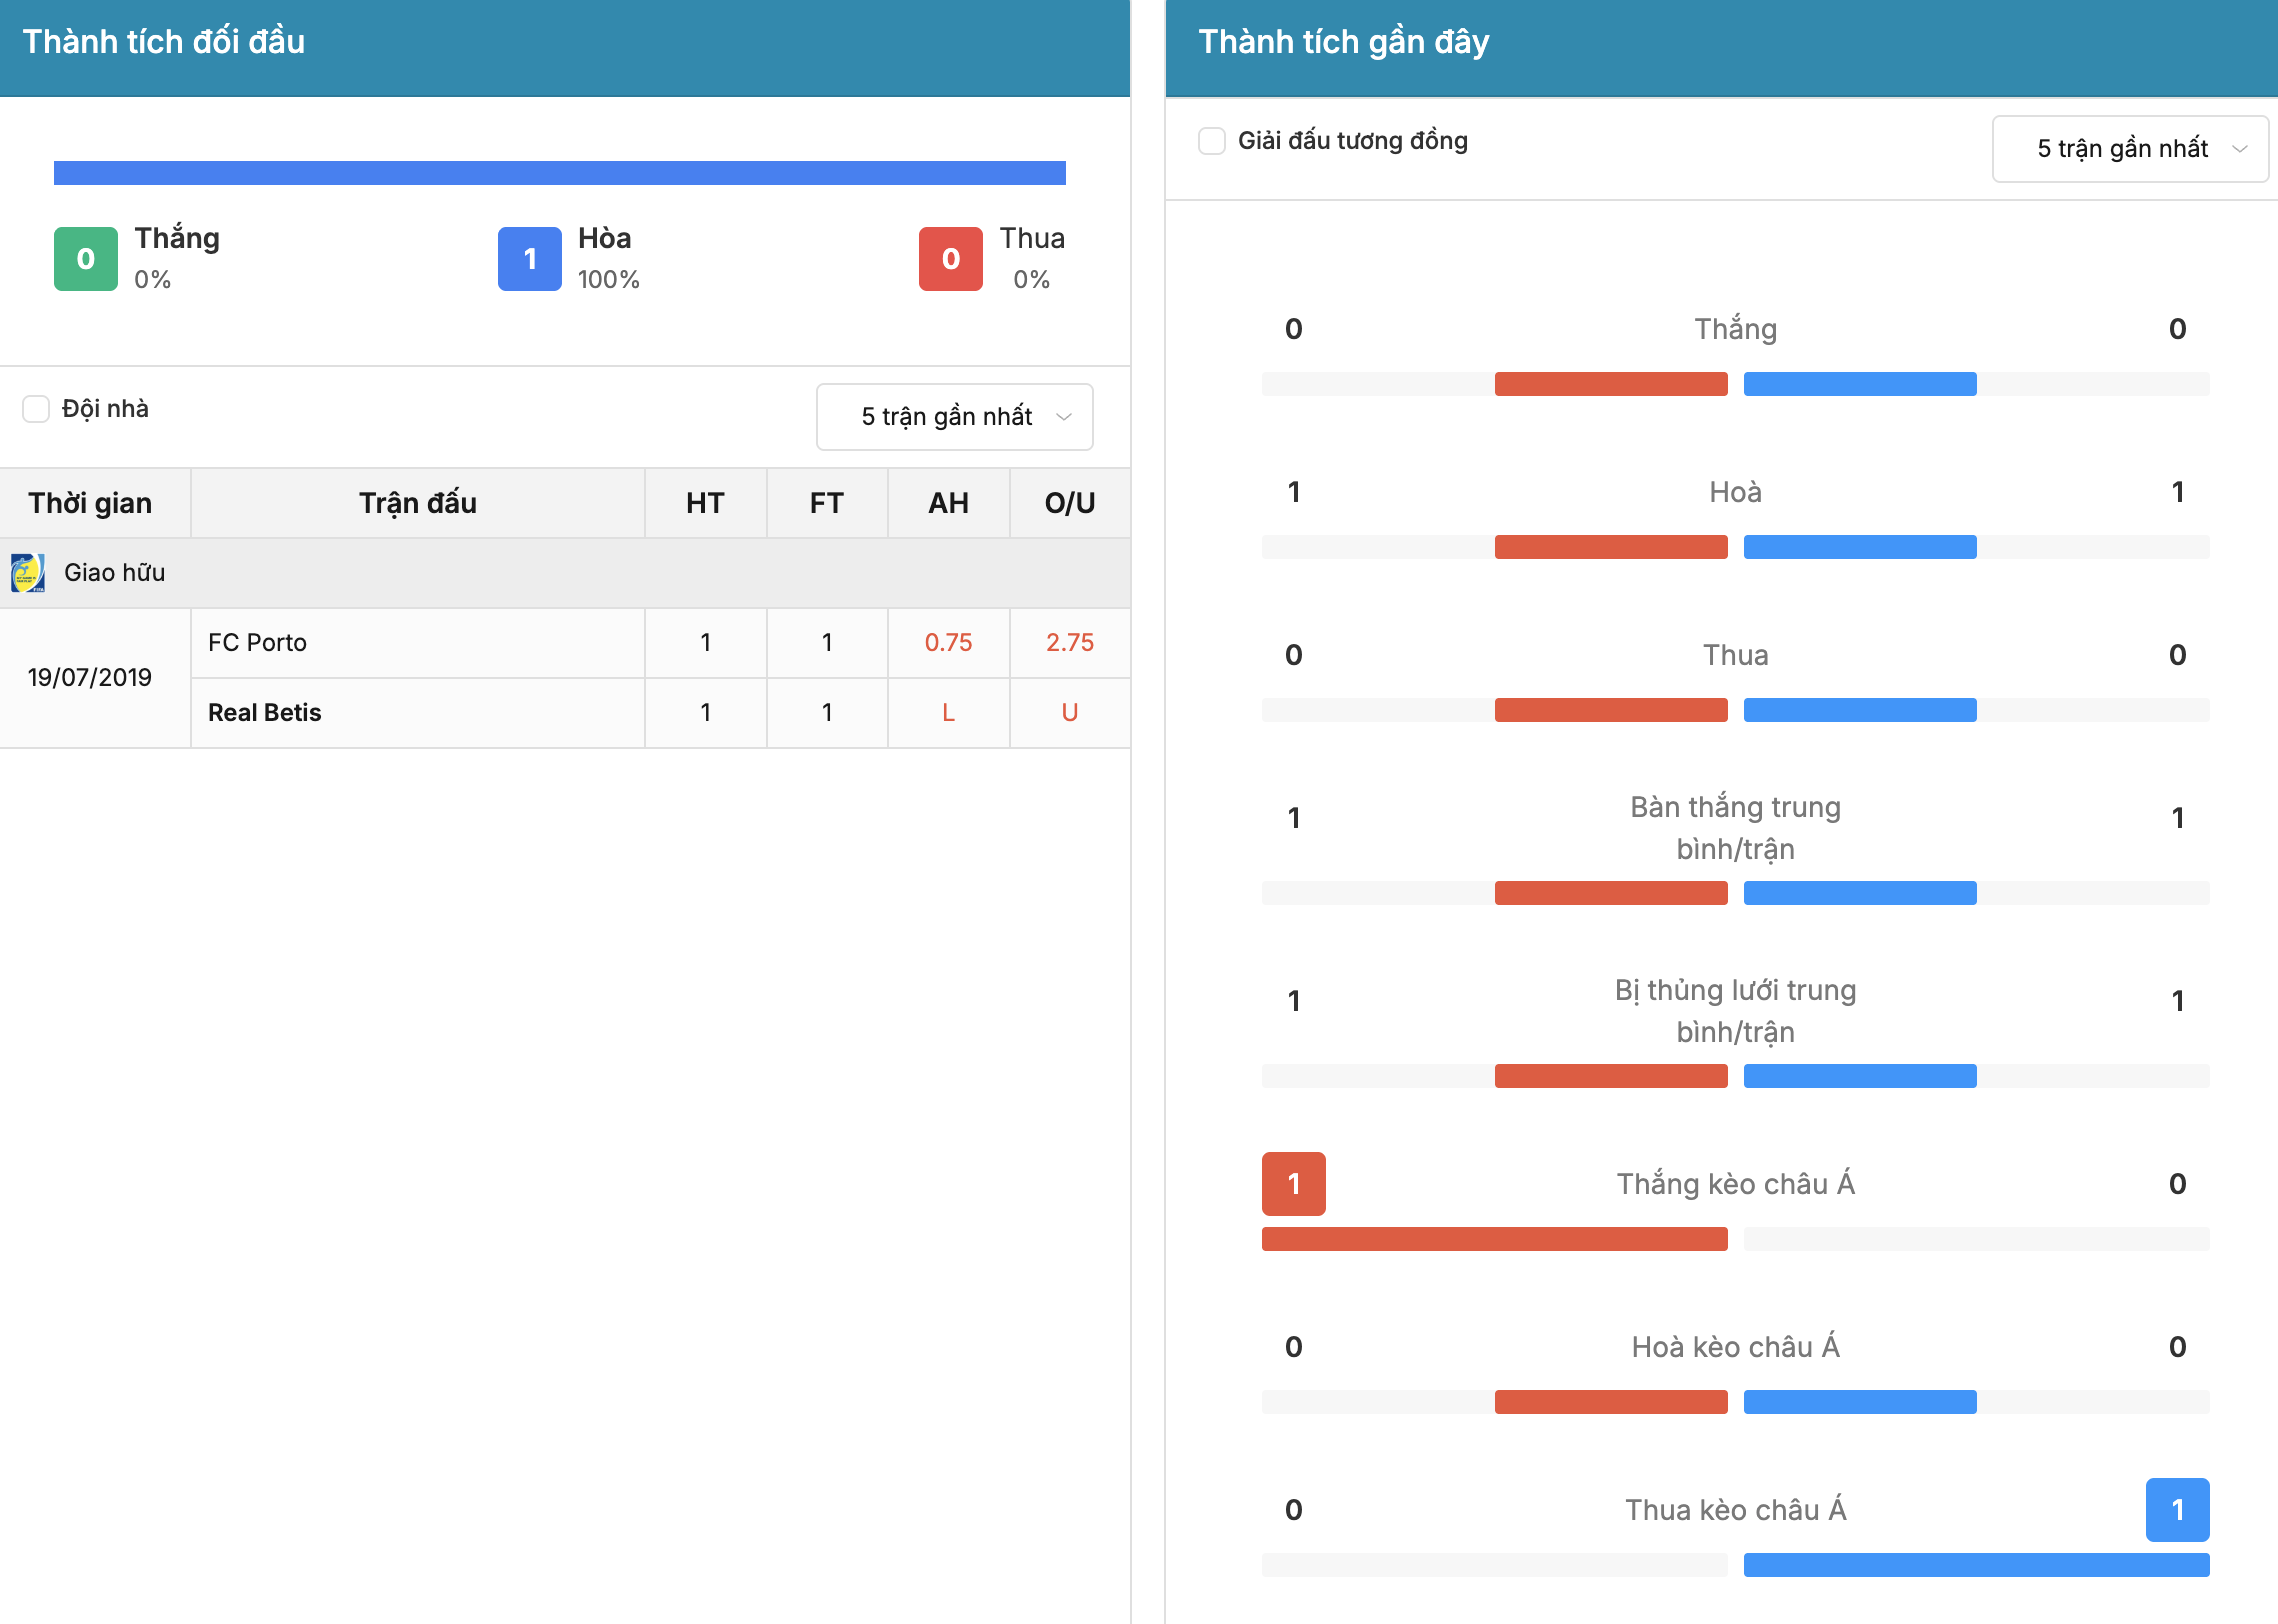
Task: Click the AH column header
Action: point(948,503)
